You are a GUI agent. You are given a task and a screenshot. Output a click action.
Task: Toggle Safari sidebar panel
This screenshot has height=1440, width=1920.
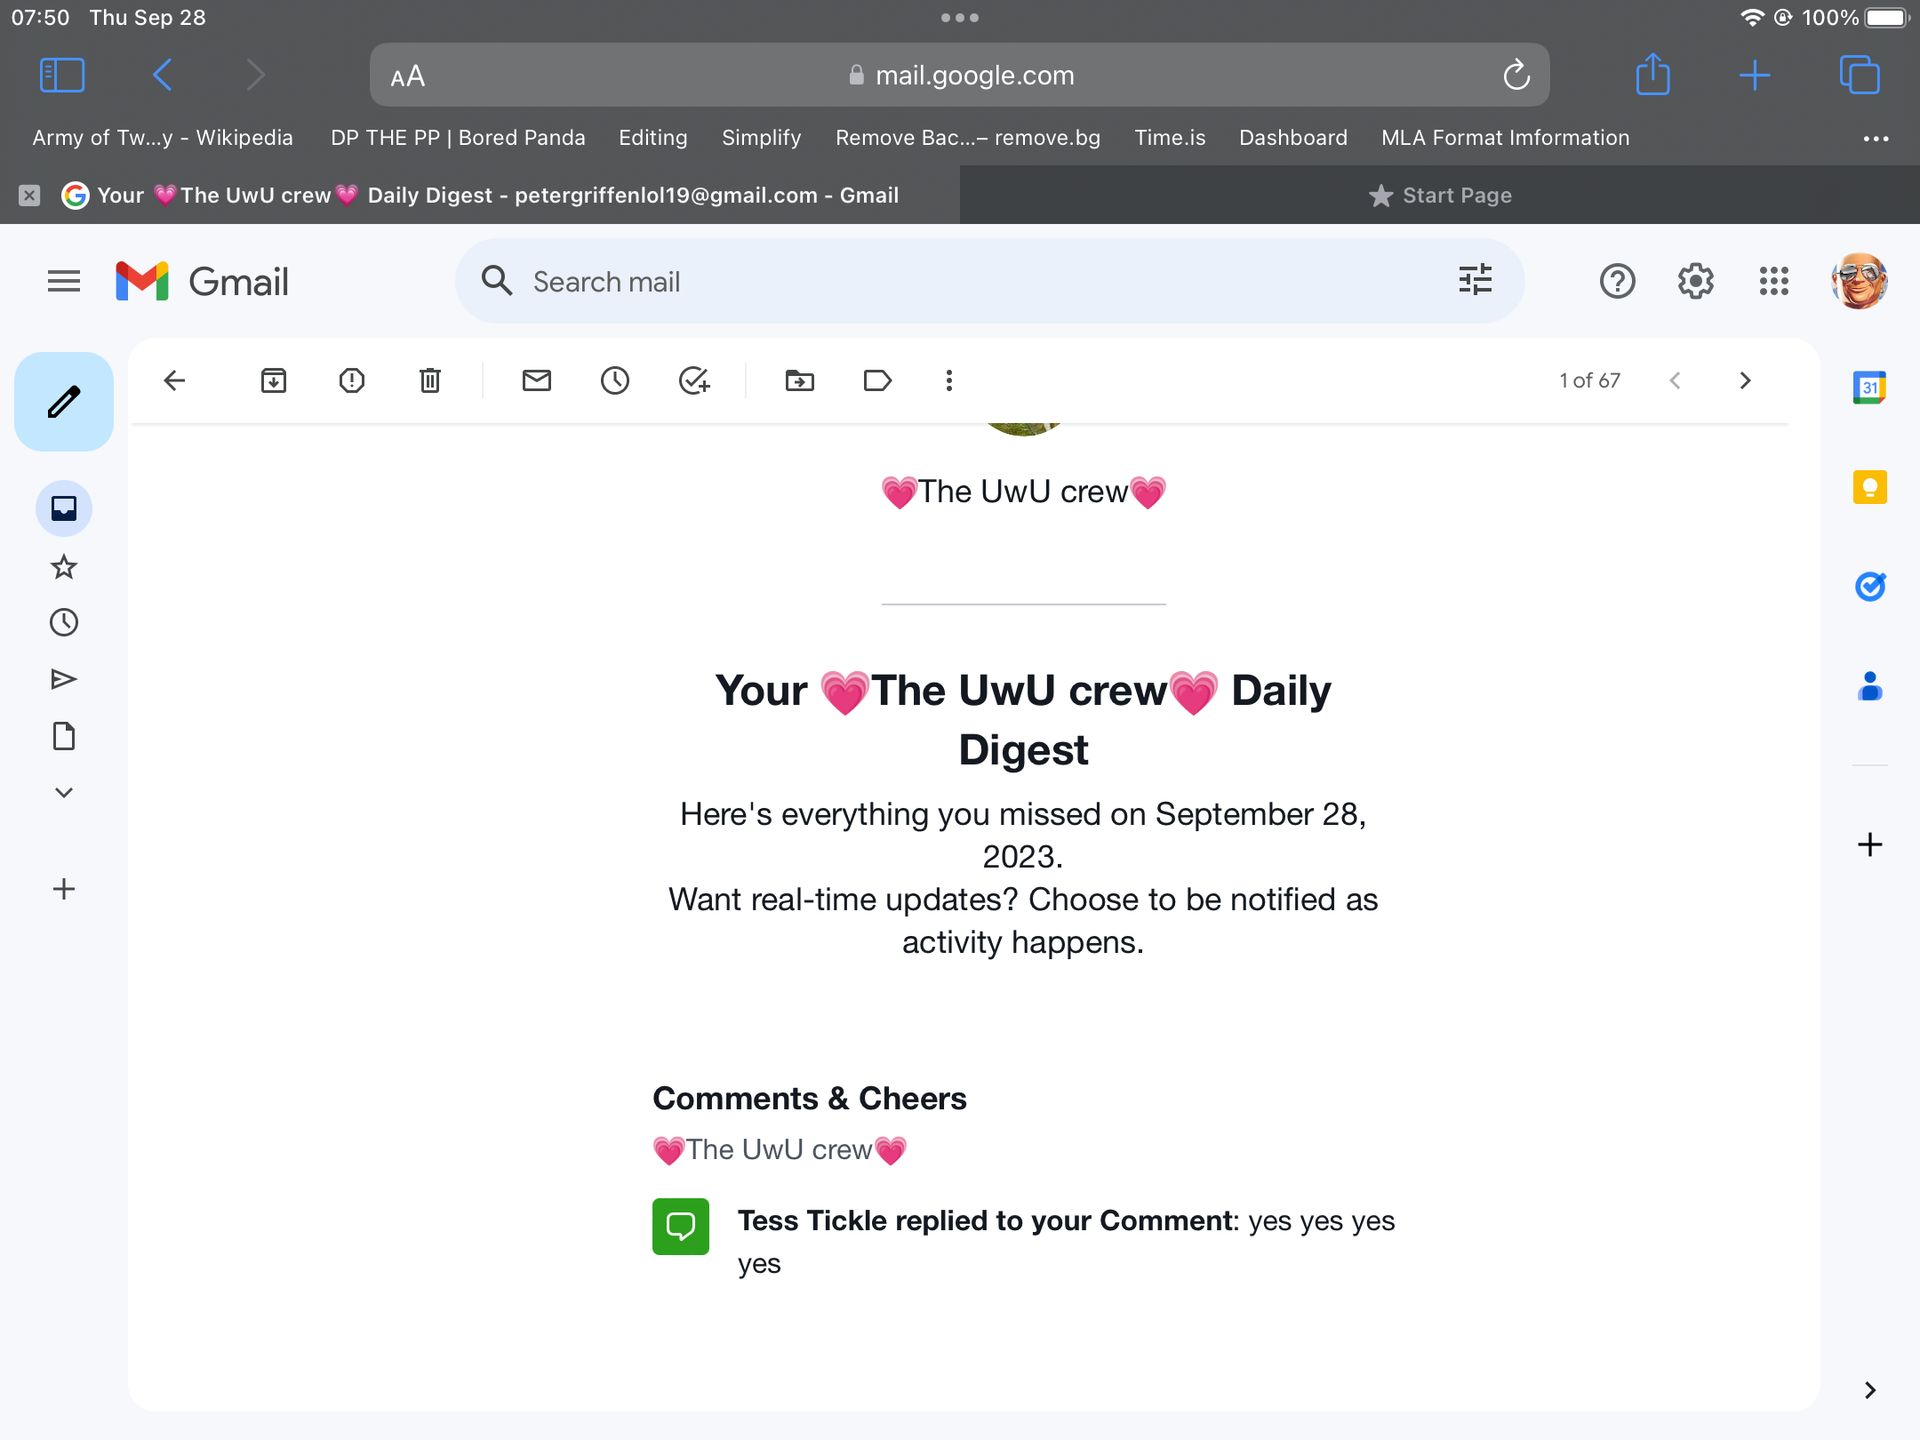61,75
